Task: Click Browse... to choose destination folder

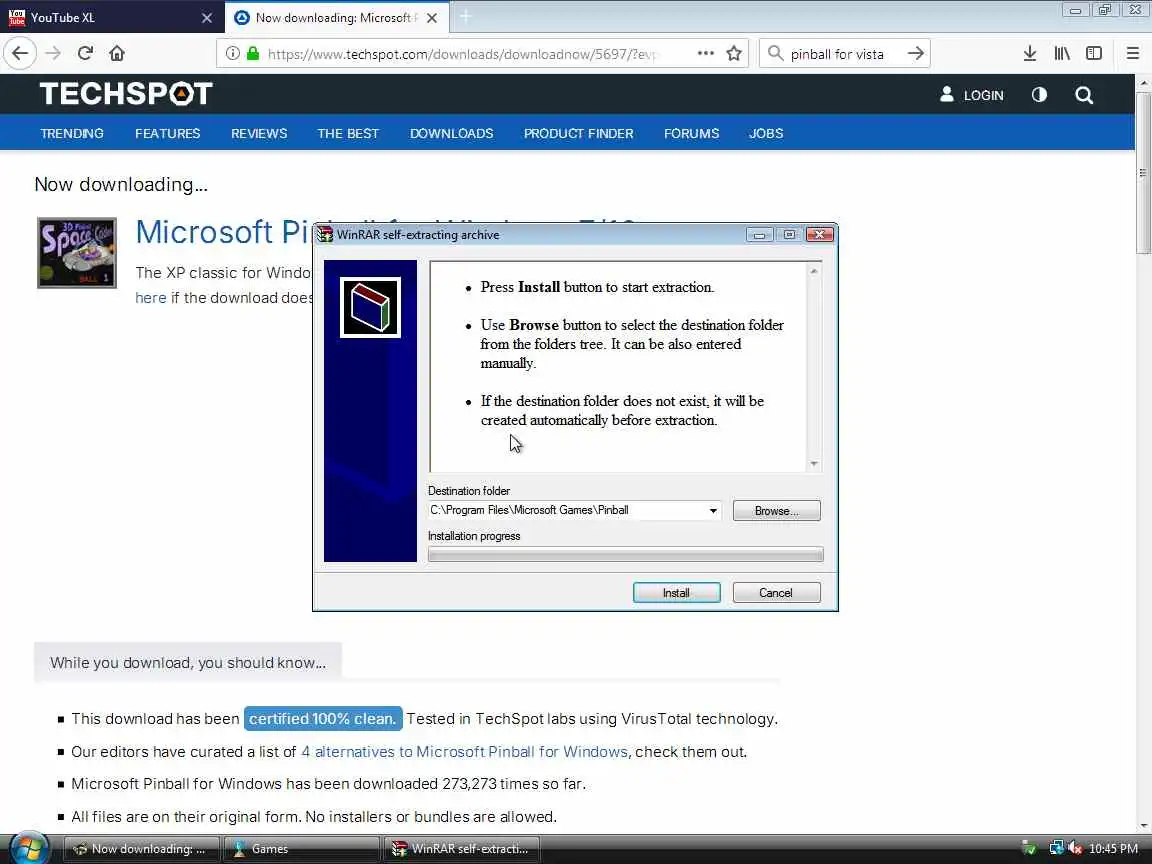Action: pos(777,511)
